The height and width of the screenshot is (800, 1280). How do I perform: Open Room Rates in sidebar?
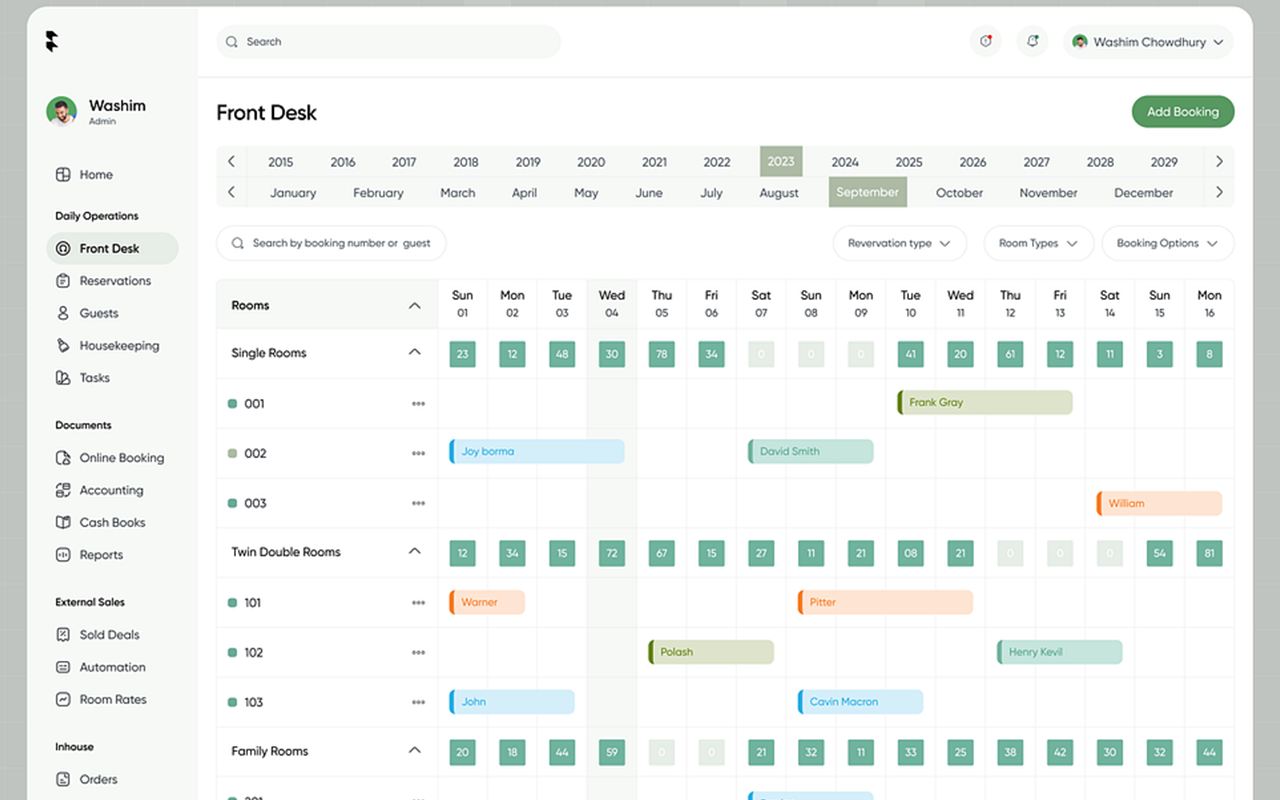[x=112, y=700]
